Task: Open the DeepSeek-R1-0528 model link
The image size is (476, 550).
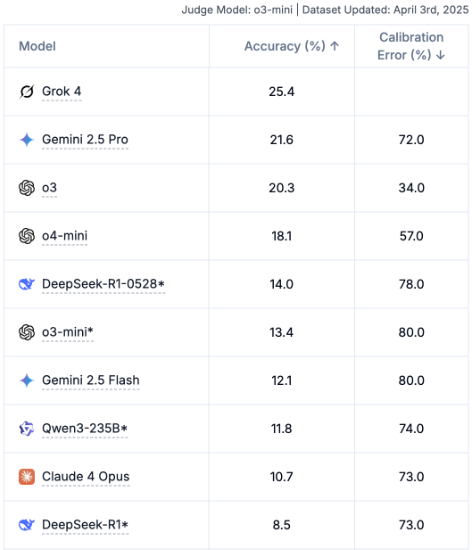Action: pyautogui.click(x=103, y=284)
